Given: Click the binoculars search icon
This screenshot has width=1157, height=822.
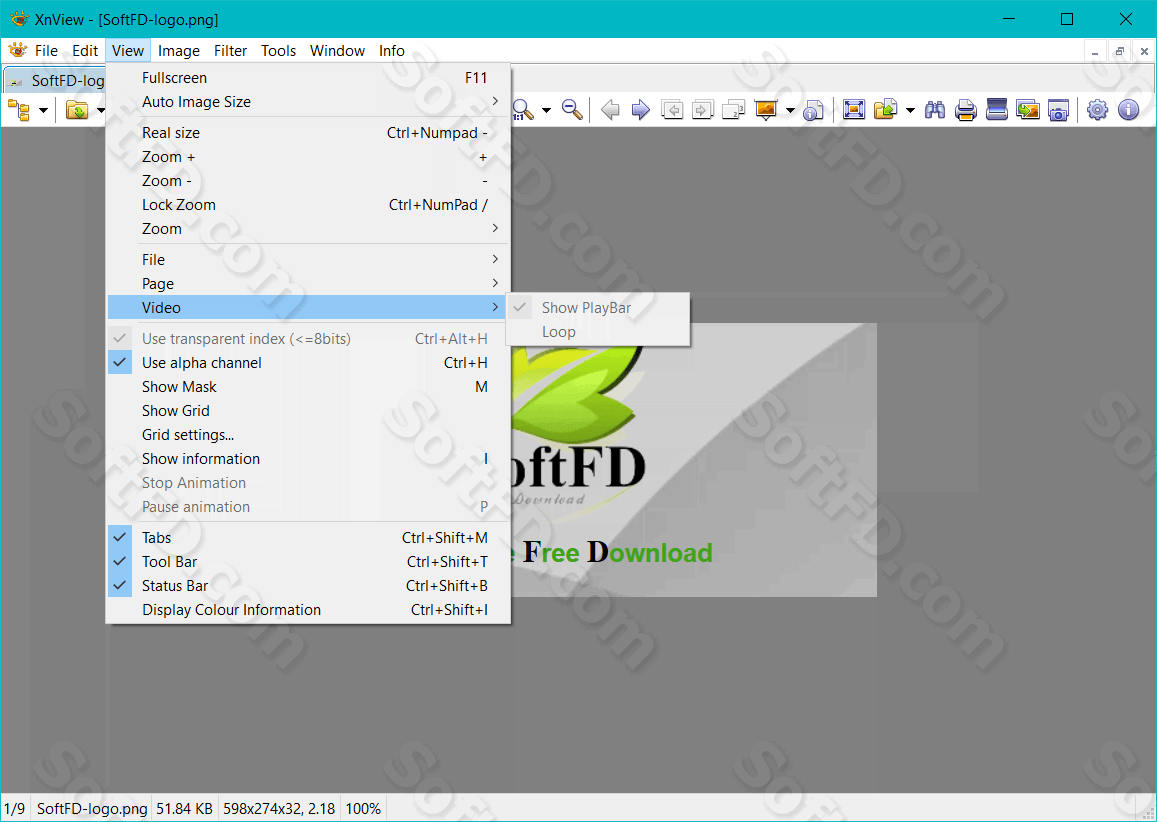Looking at the screenshot, I should pyautogui.click(x=935, y=111).
